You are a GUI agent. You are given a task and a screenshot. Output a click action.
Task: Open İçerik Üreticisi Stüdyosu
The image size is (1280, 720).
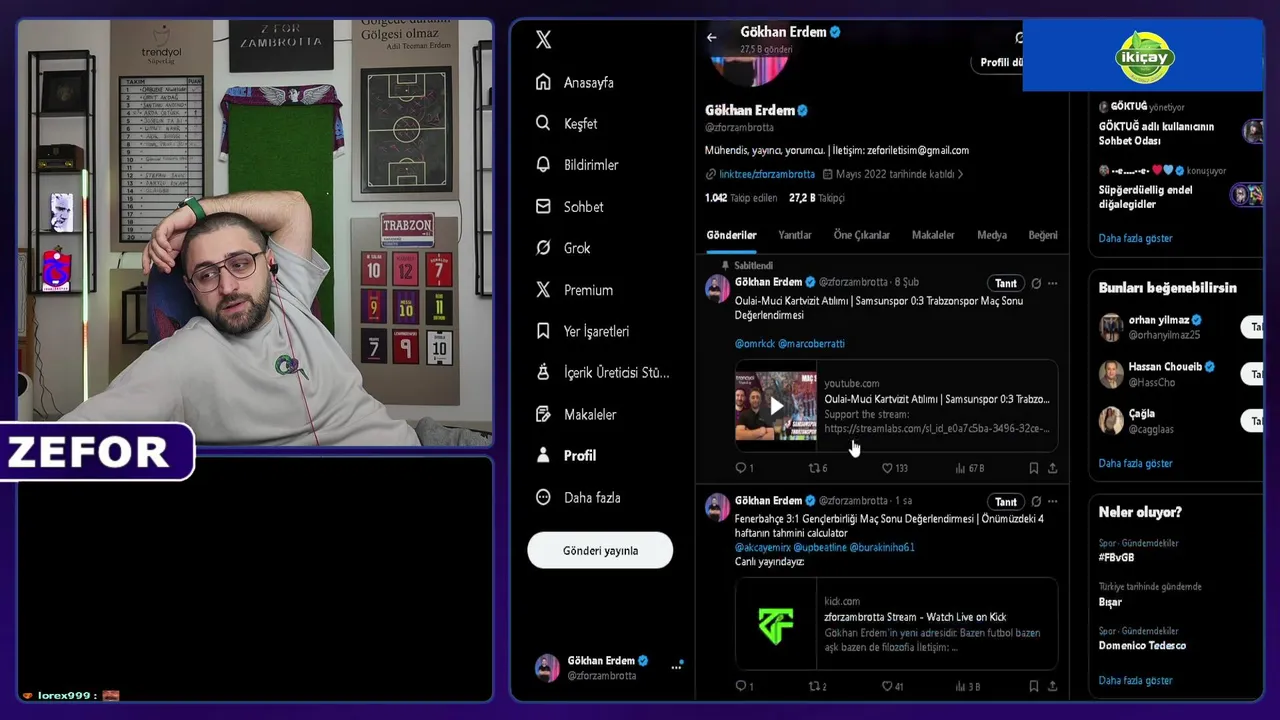coord(602,372)
